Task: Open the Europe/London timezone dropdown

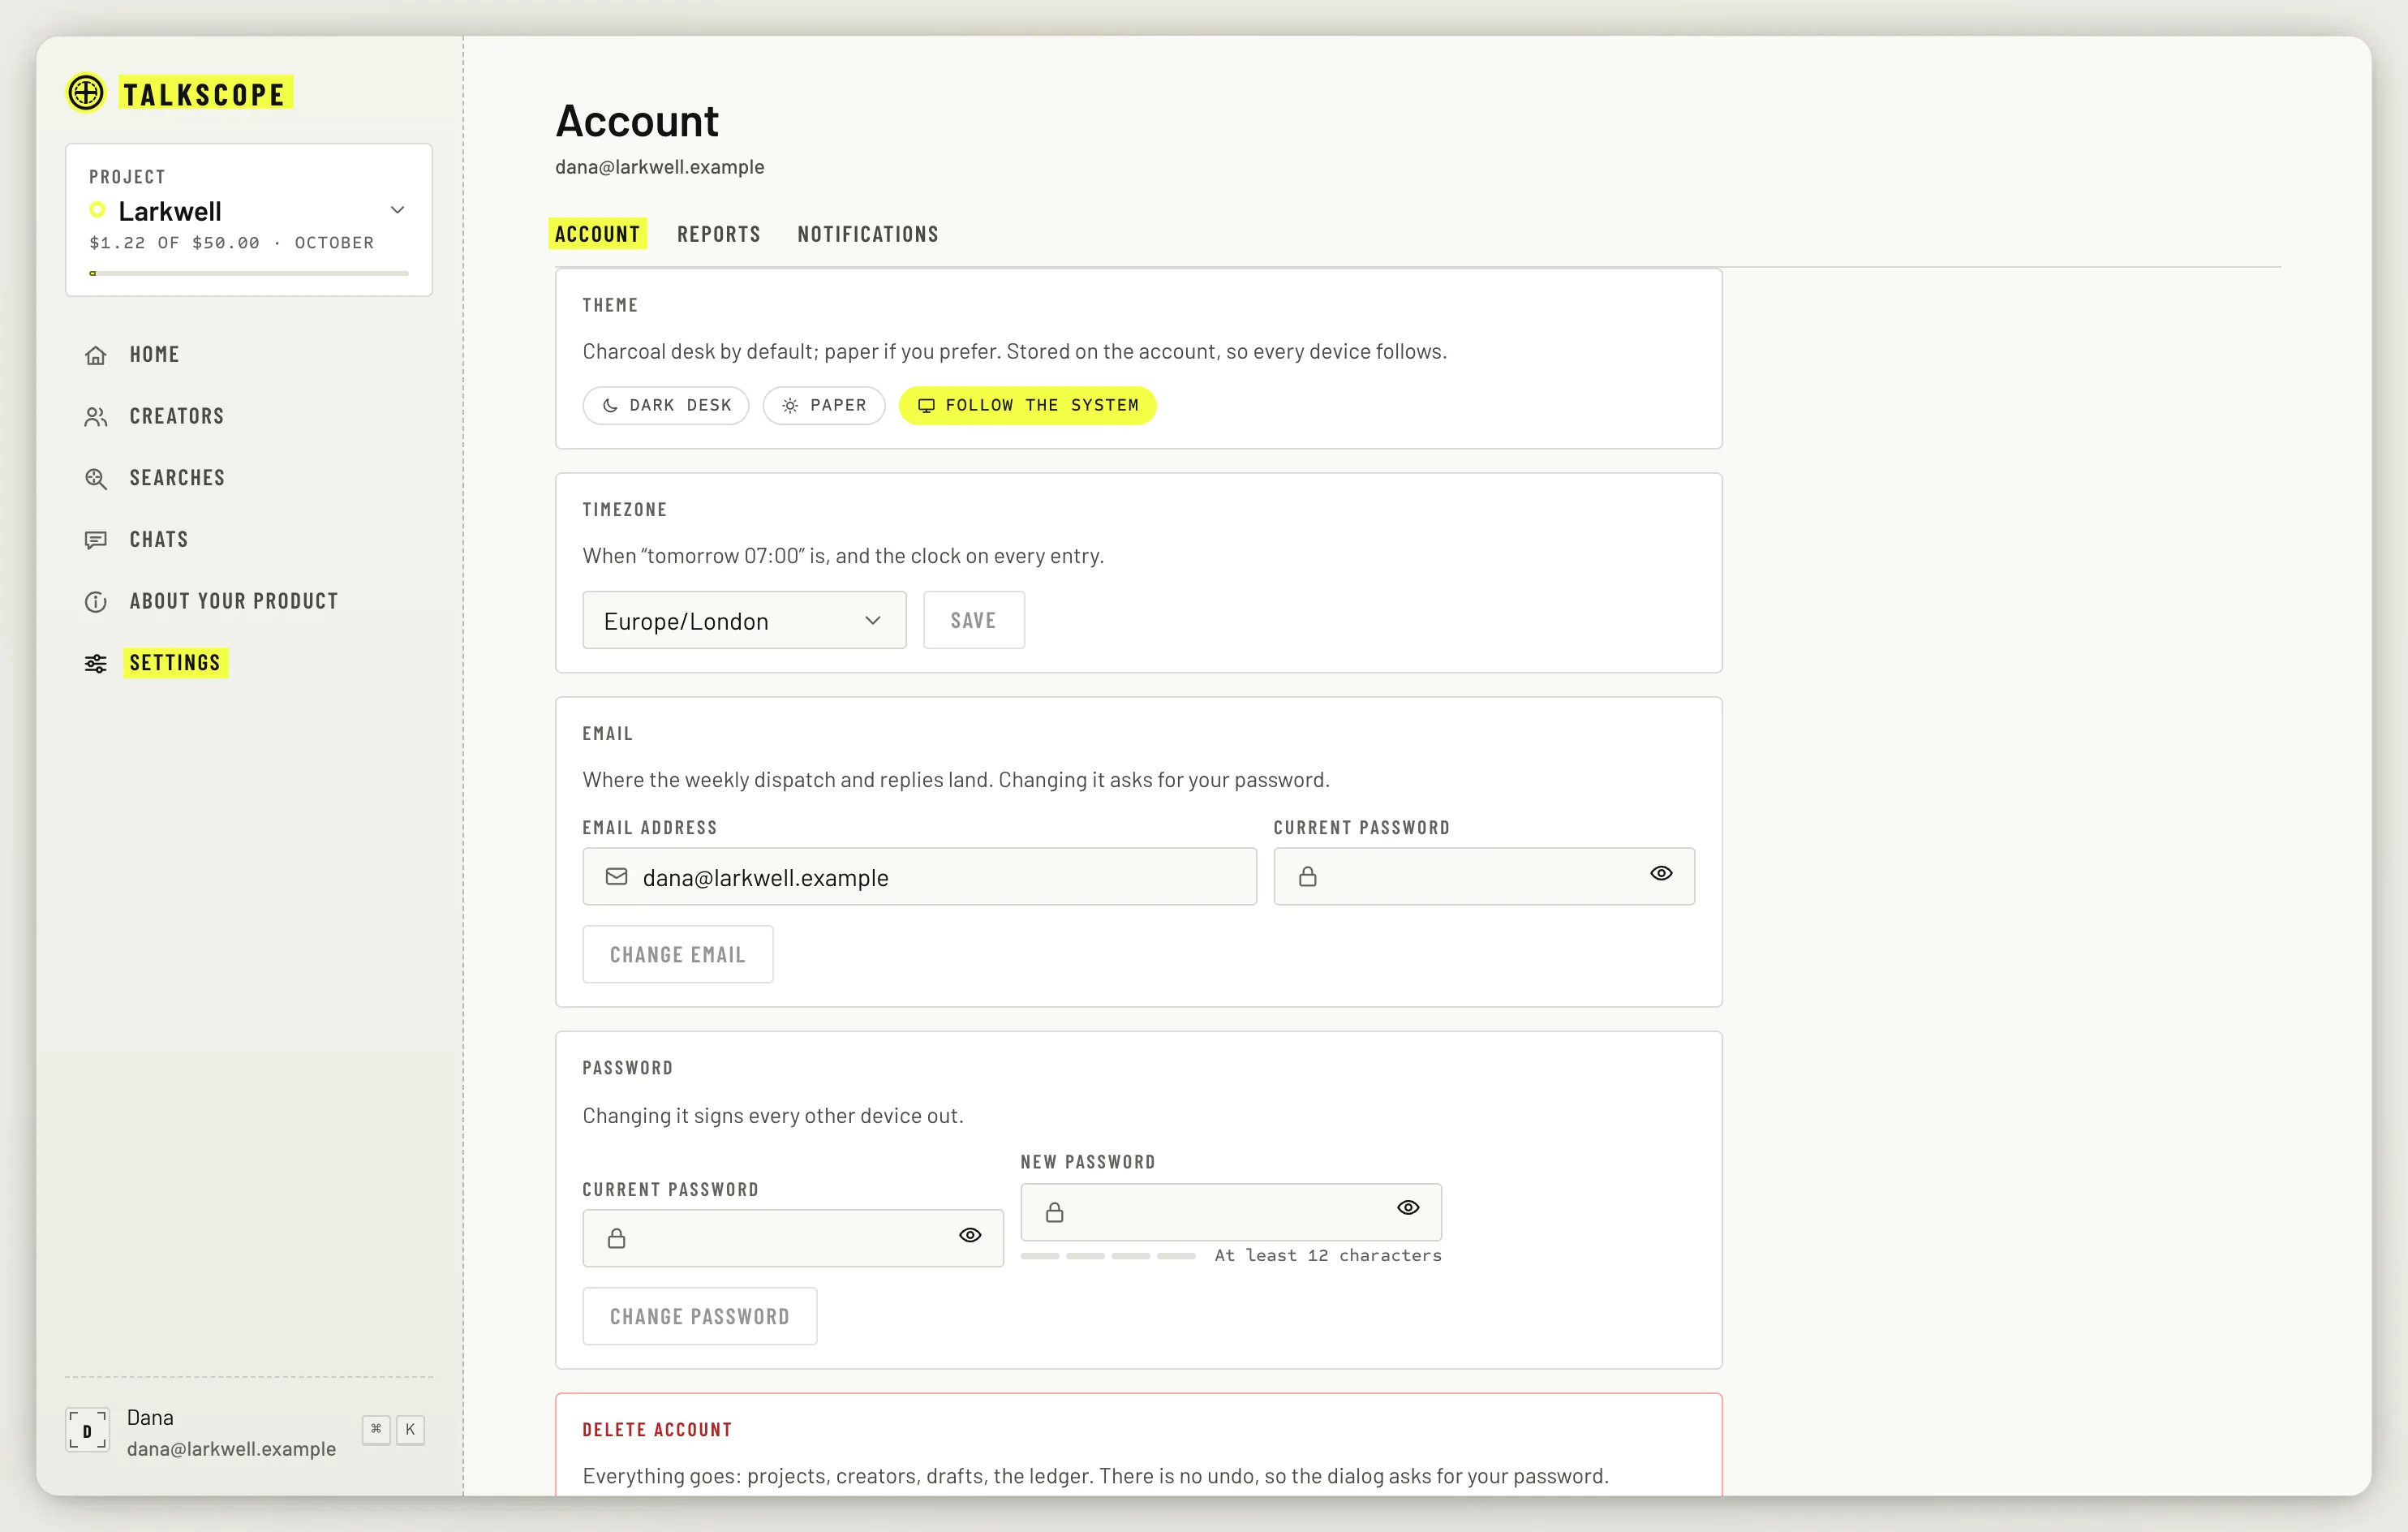Action: click(x=744, y=620)
